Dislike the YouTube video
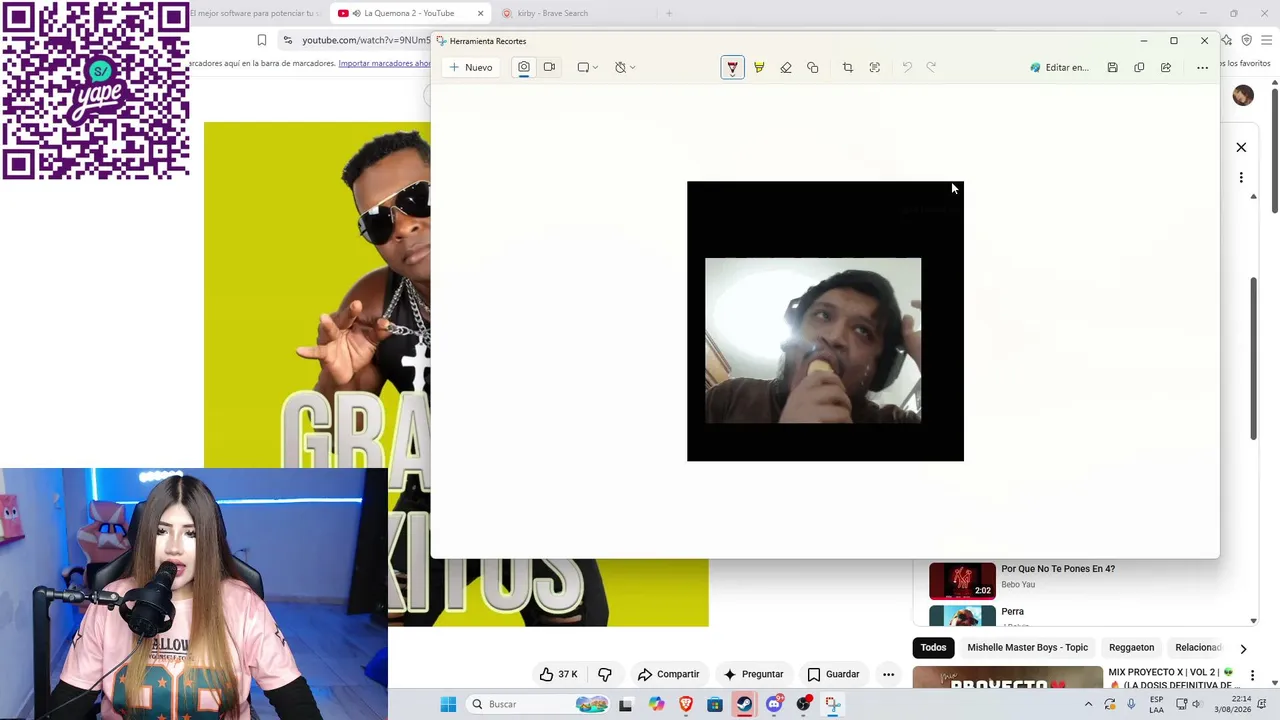This screenshot has width=1280, height=720. tap(605, 674)
